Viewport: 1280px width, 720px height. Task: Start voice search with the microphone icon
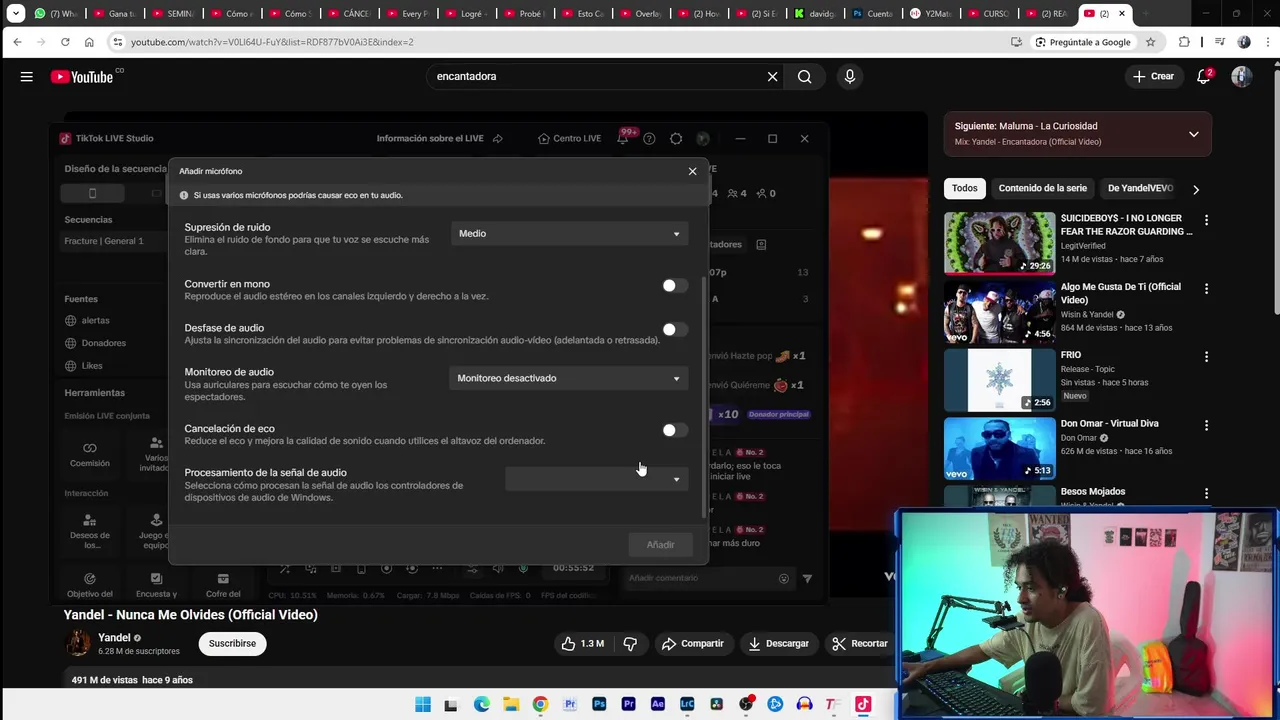pyautogui.click(x=849, y=76)
